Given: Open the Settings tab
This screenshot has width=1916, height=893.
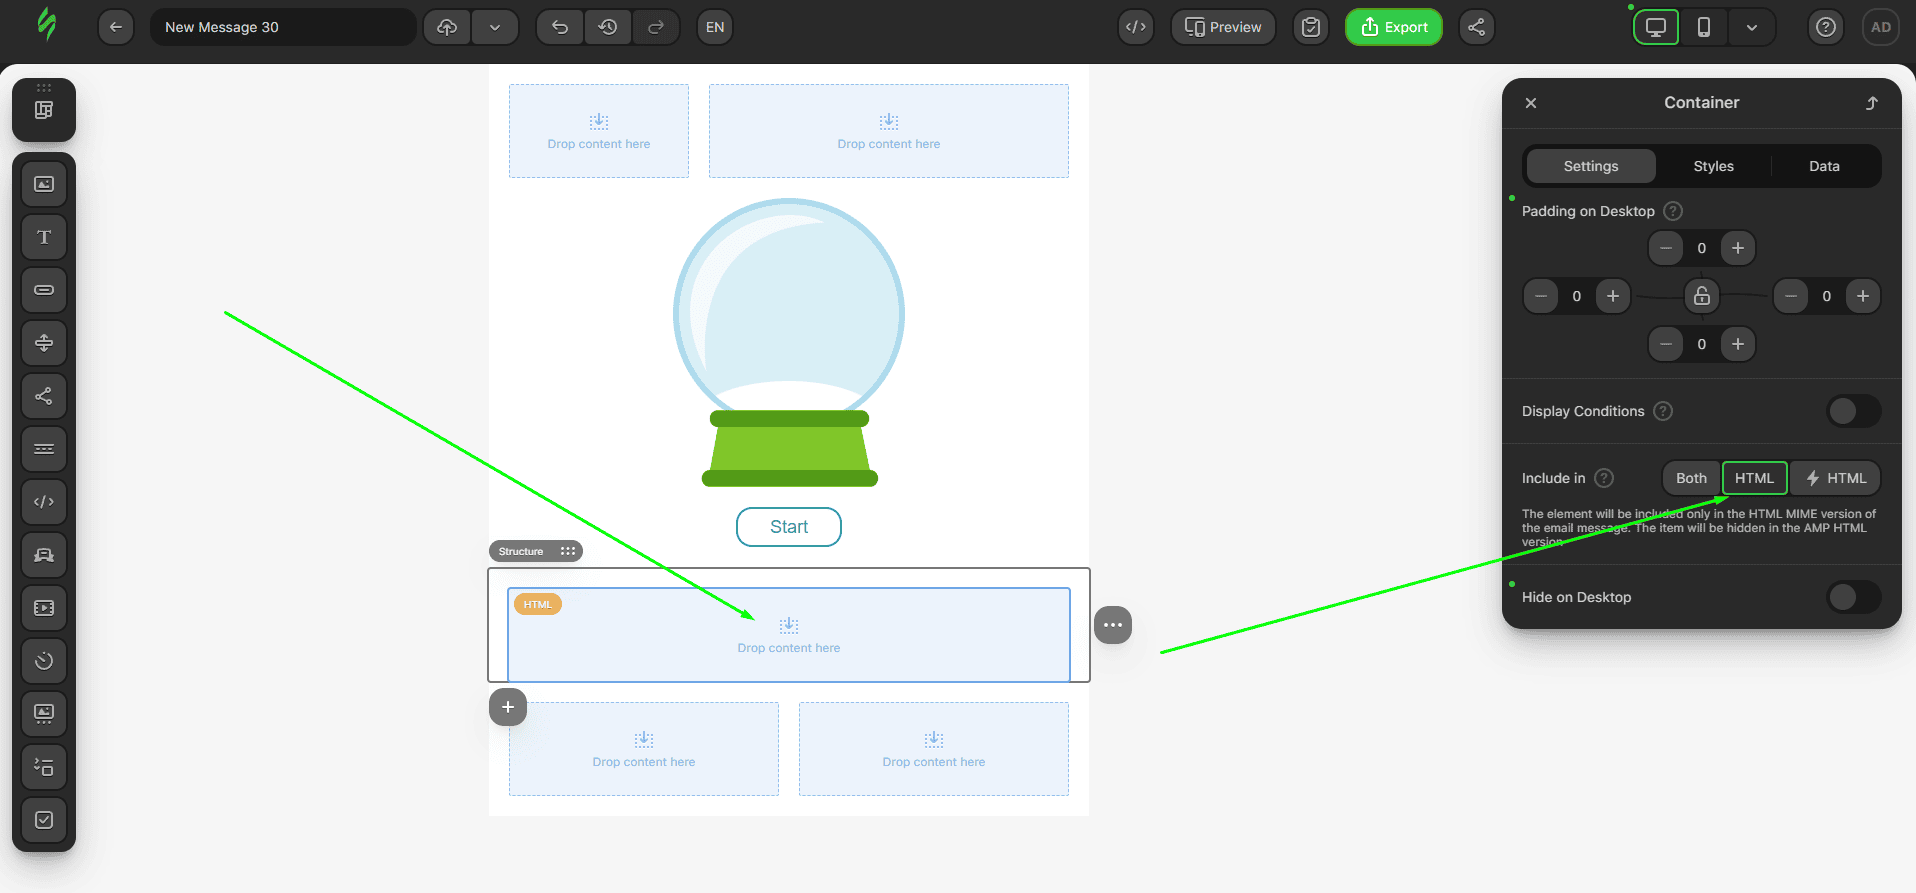Looking at the screenshot, I should tap(1591, 166).
